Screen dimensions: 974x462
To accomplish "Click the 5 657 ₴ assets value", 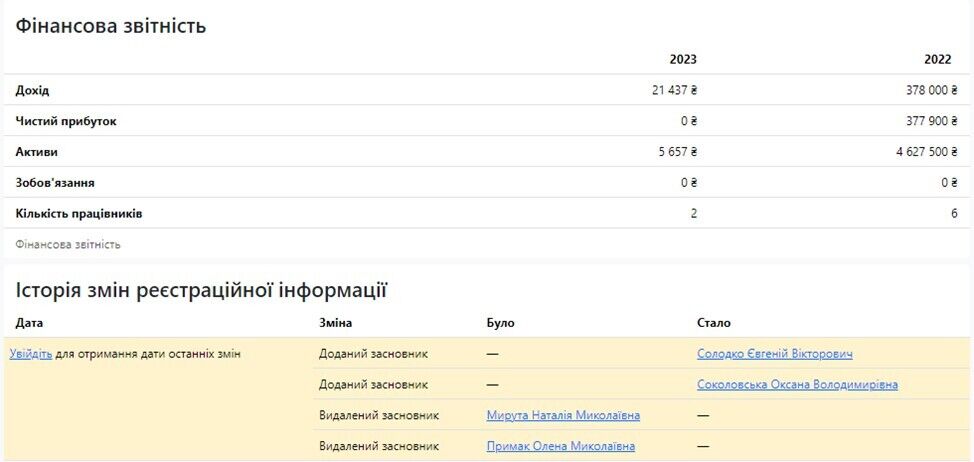I will tap(678, 152).
